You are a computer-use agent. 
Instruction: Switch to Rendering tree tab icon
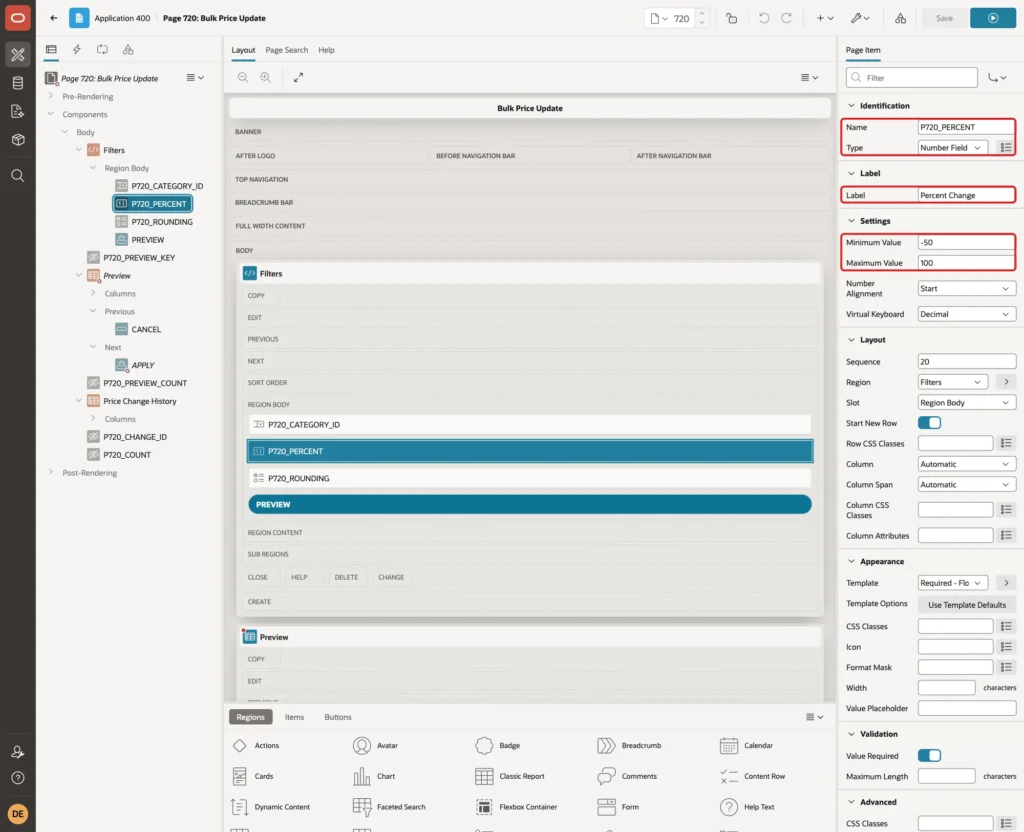click(51, 50)
